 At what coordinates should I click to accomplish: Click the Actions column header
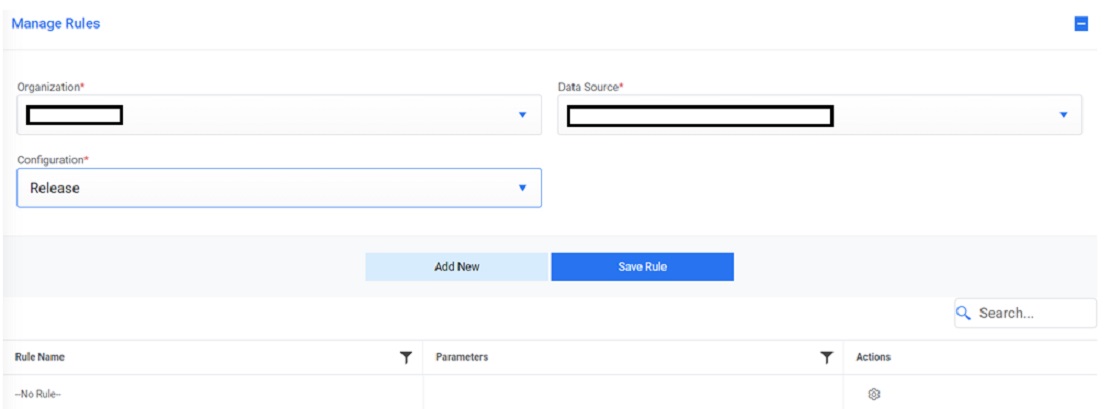click(x=873, y=357)
